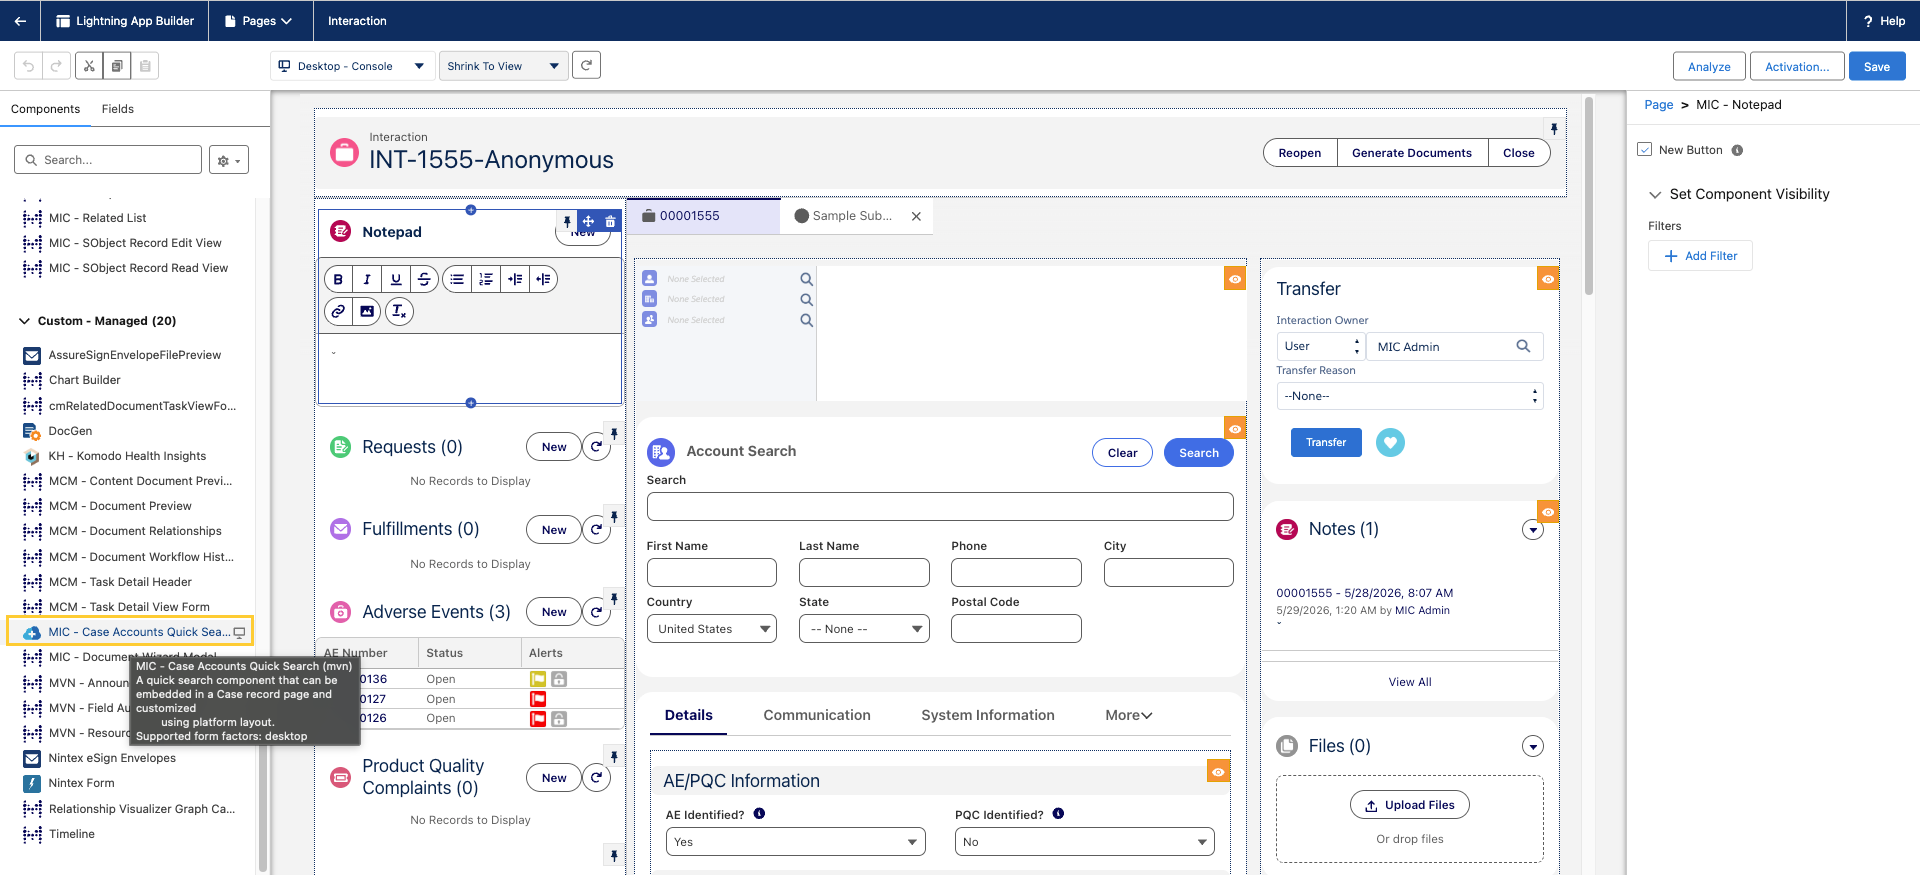Screen dimensions: 1920x875
Task: Open the More tabs menu
Action: pyautogui.click(x=1129, y=715)
